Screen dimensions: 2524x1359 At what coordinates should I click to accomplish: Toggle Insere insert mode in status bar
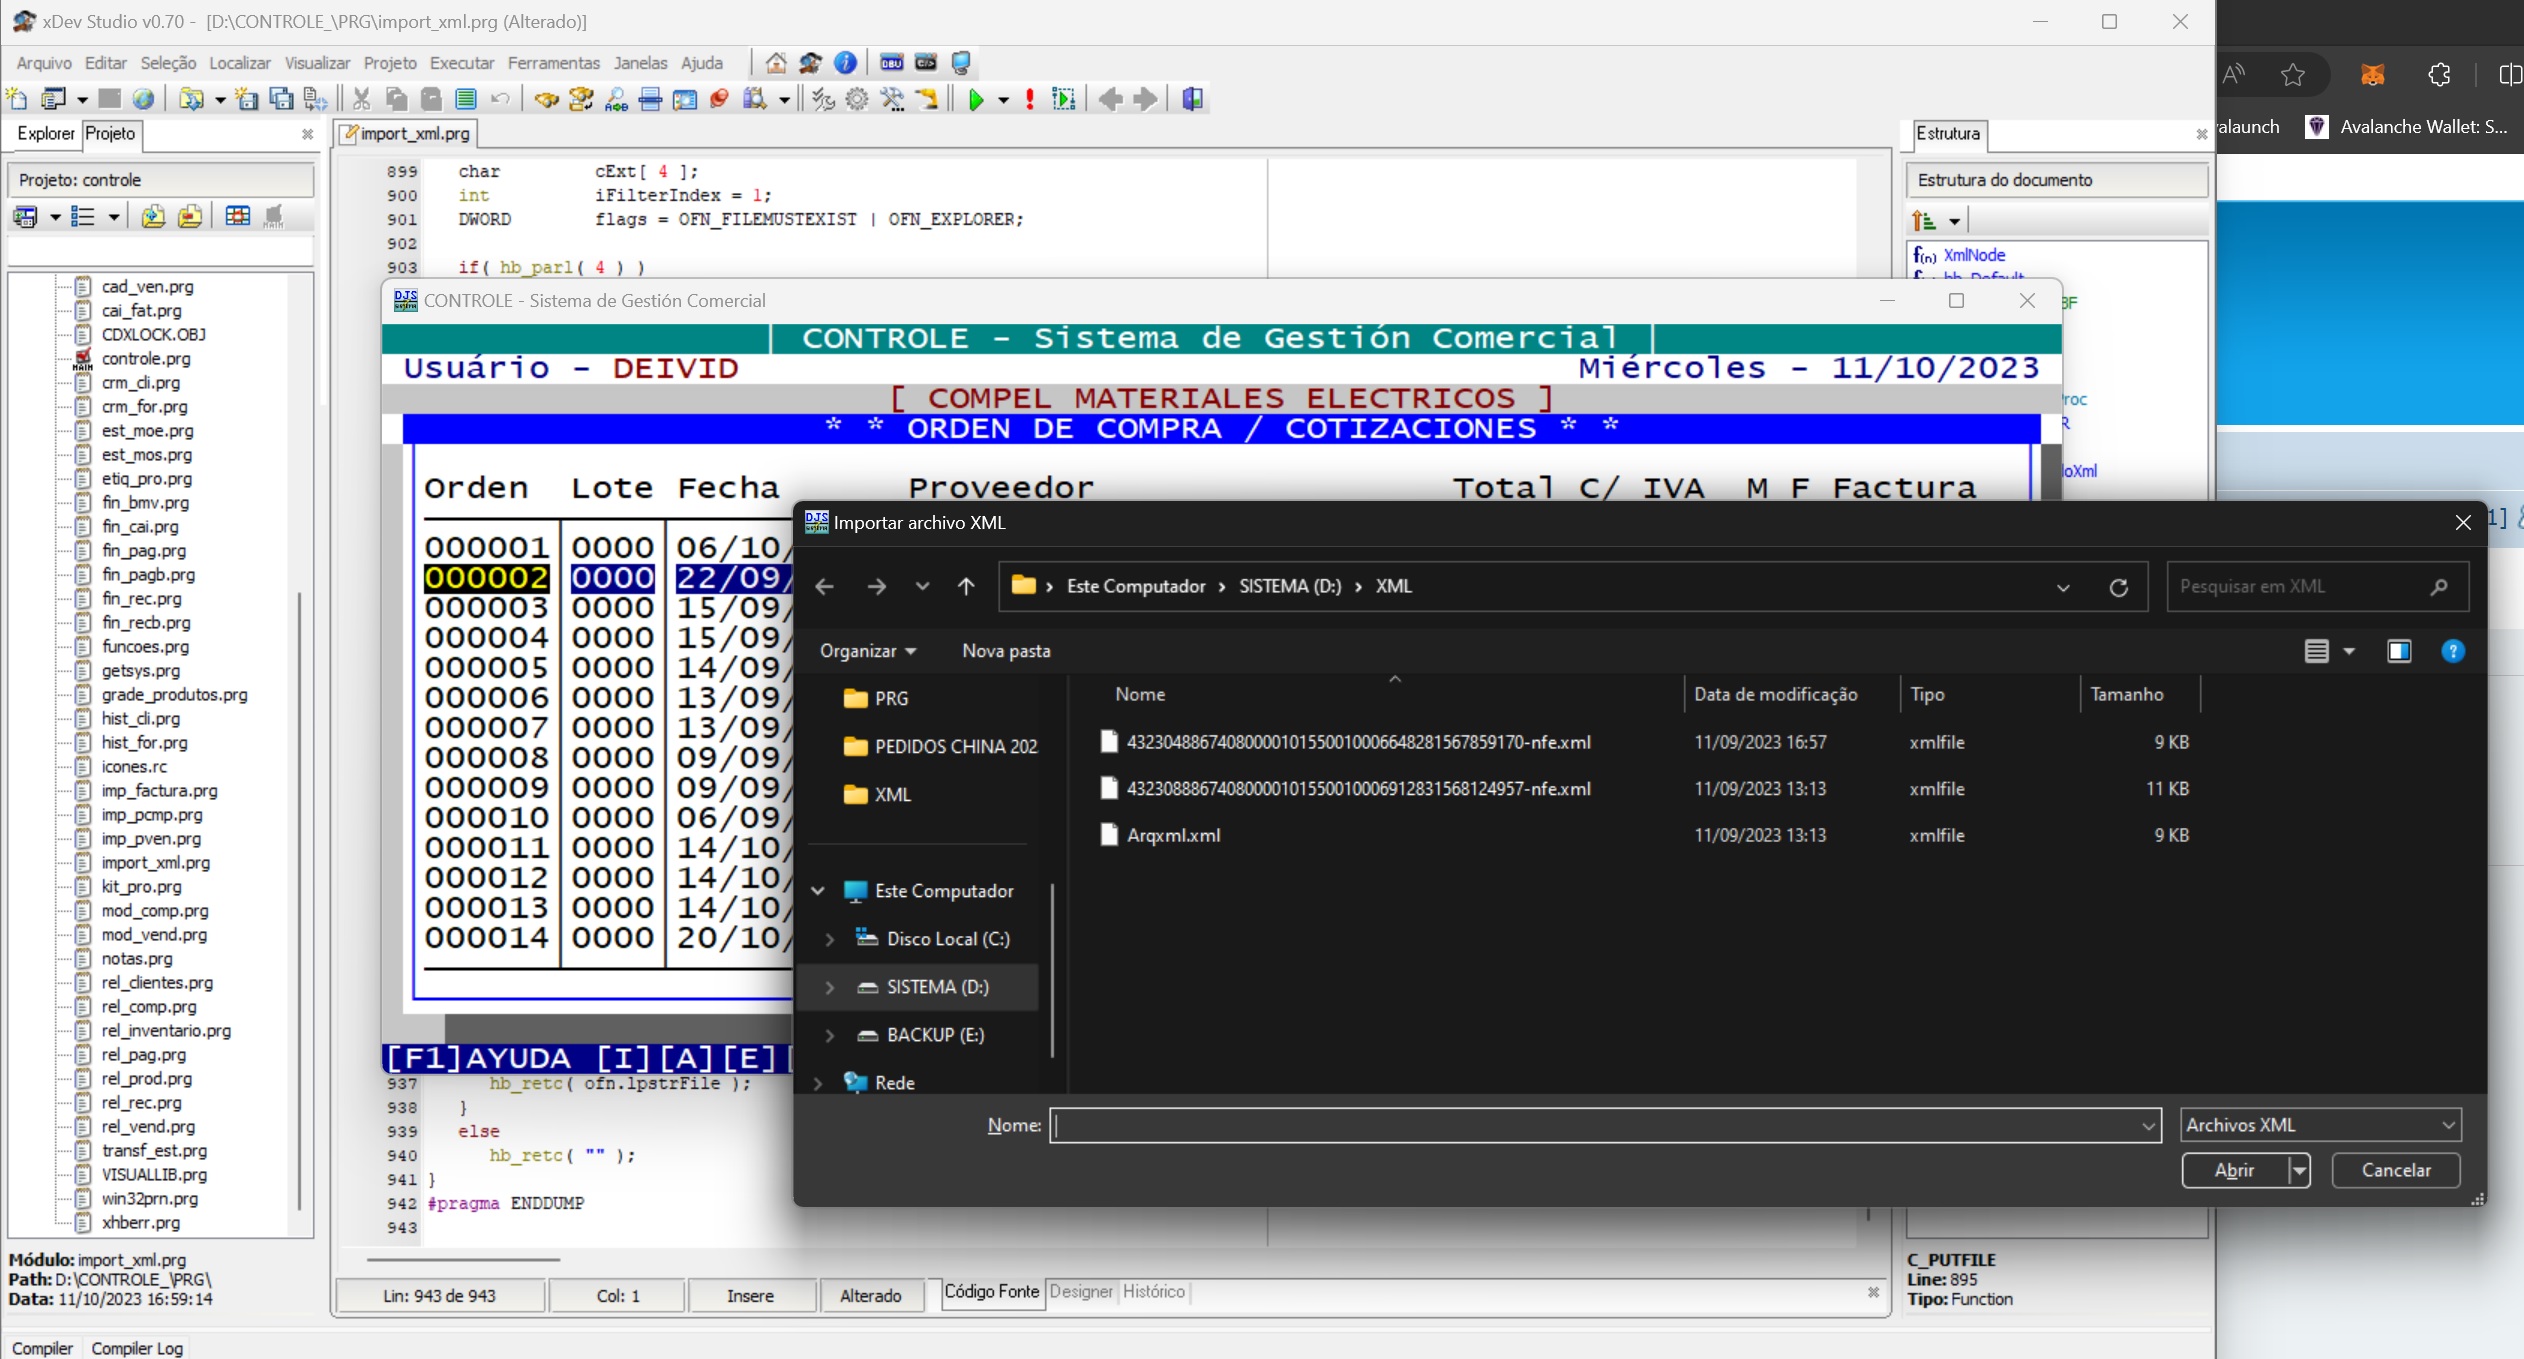(x=750, y=1295)
